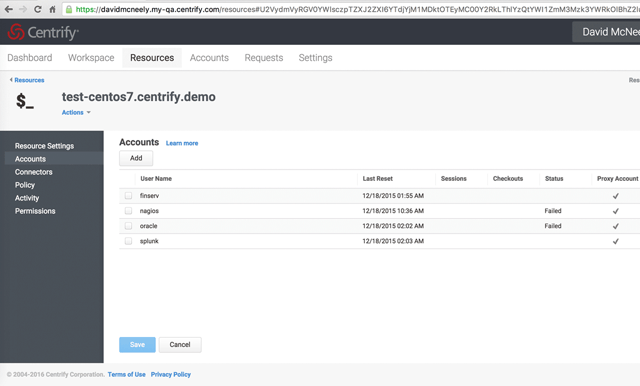Click the browser back arrow icon

click(9, 9)
